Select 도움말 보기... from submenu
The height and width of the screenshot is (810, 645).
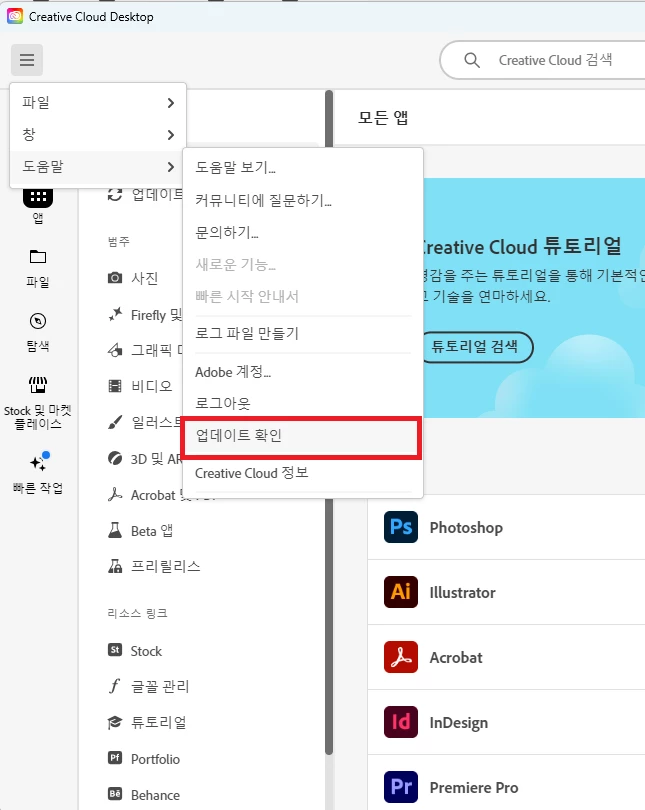coord(303,167)
